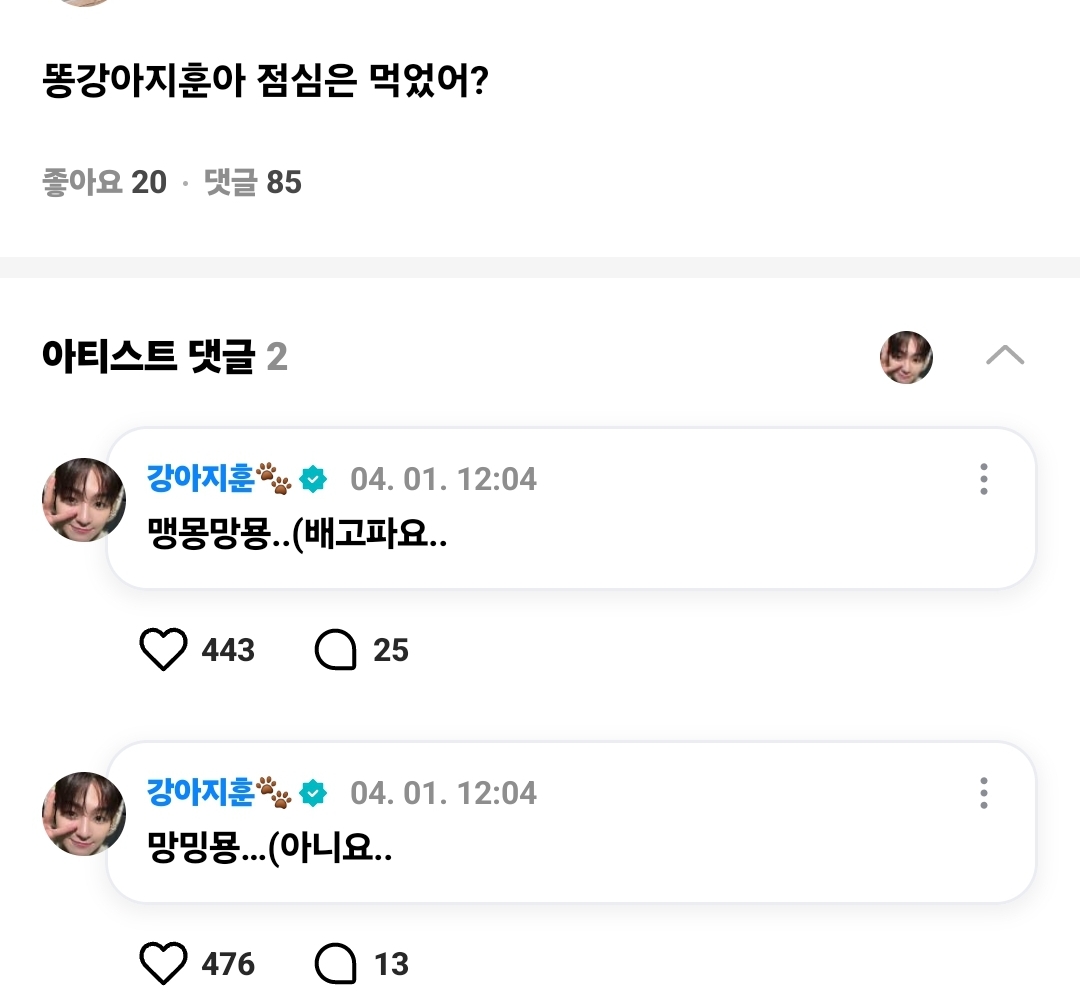Tap the 망밍묭...(아니요.. comment text
This screenshot has height=1003, width=1080.
[268, 852]
